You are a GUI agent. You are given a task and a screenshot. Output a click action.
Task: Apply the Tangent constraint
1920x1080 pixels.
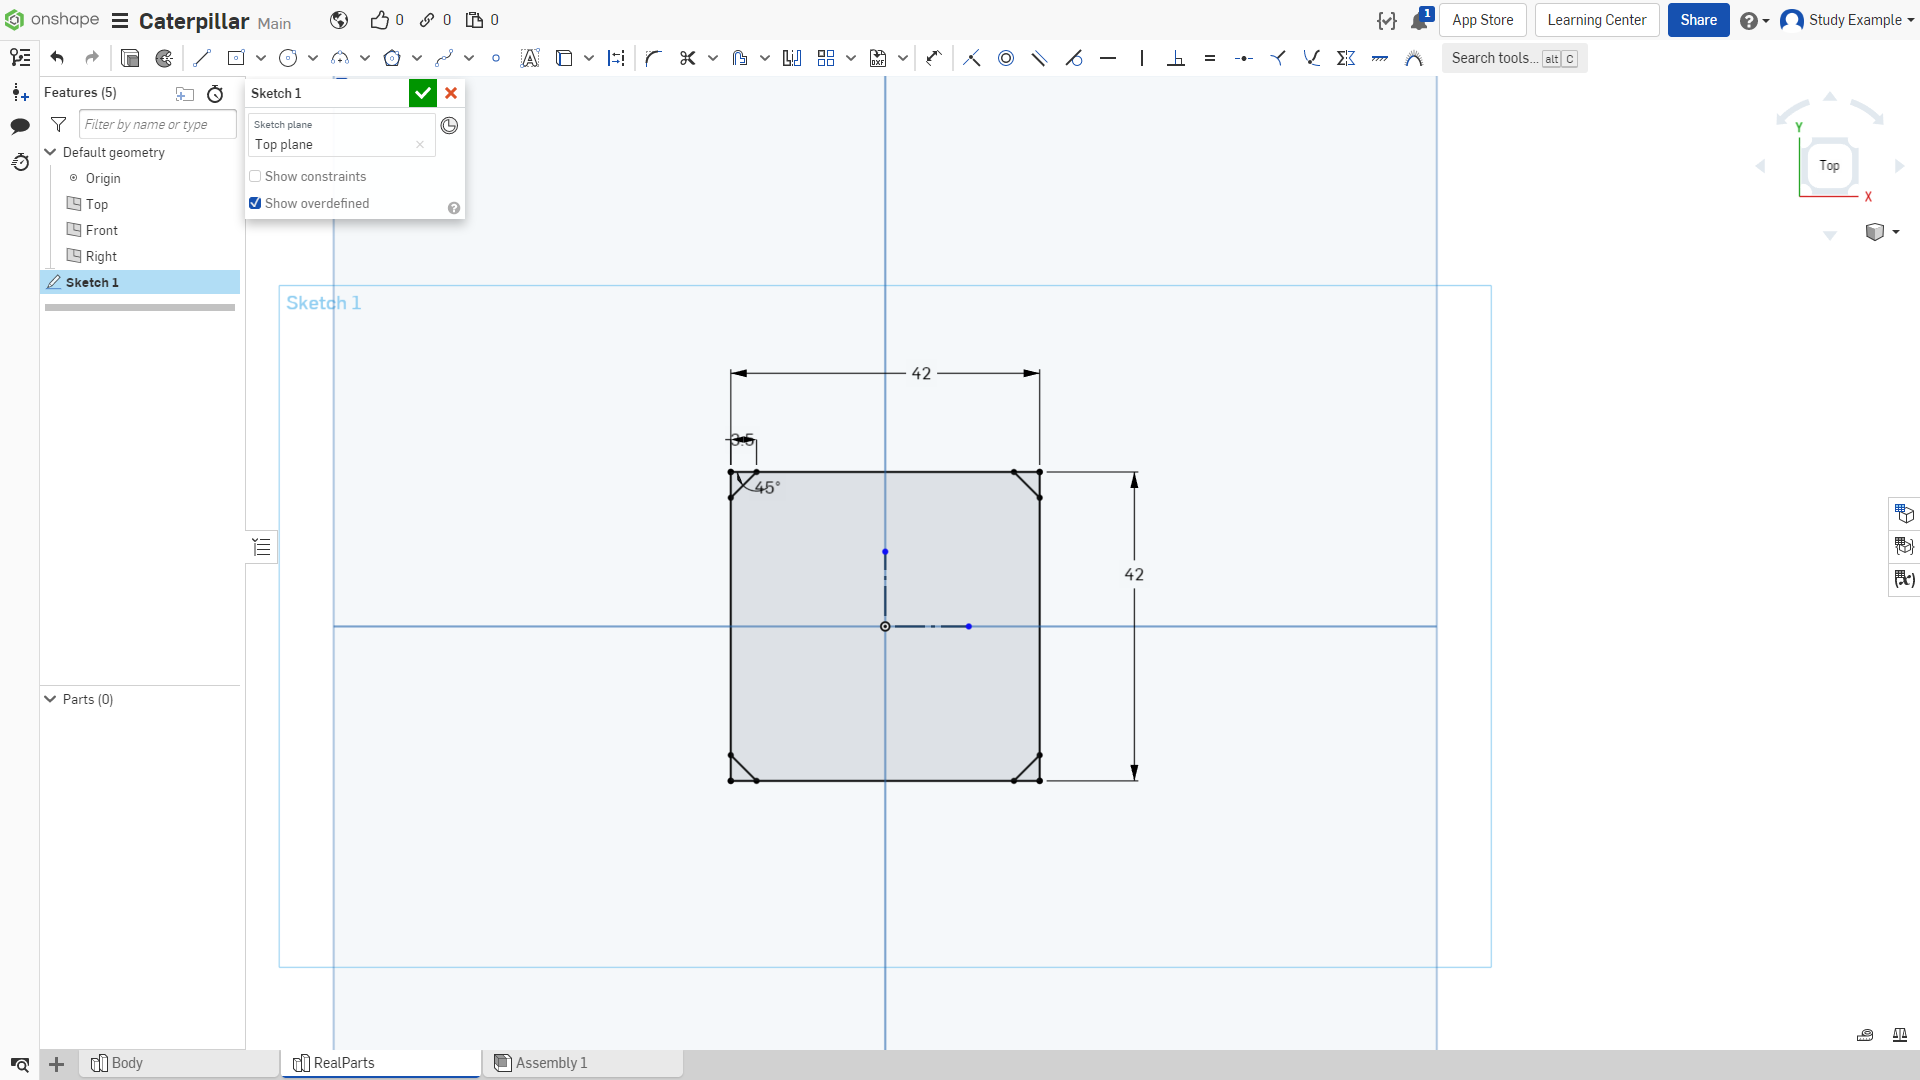click(x=1074, y=58)
